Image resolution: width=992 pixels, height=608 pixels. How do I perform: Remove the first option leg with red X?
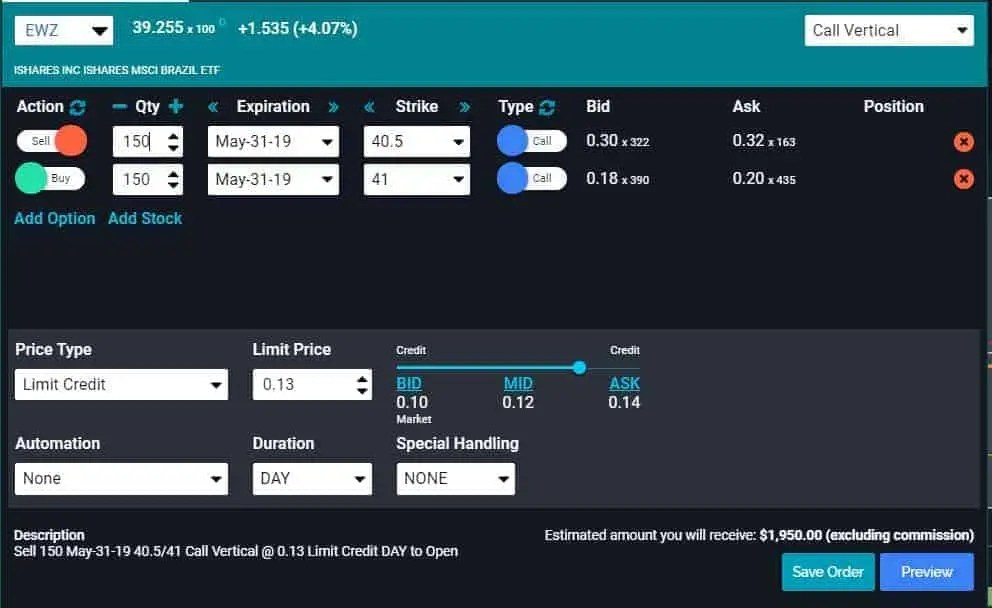963,141
